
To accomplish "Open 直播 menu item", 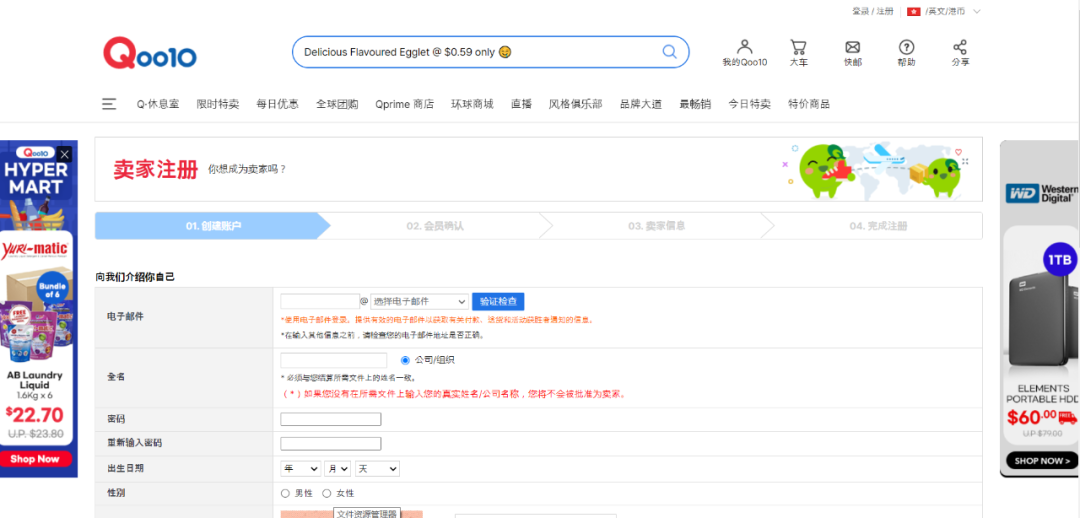I will pos(521,104).
